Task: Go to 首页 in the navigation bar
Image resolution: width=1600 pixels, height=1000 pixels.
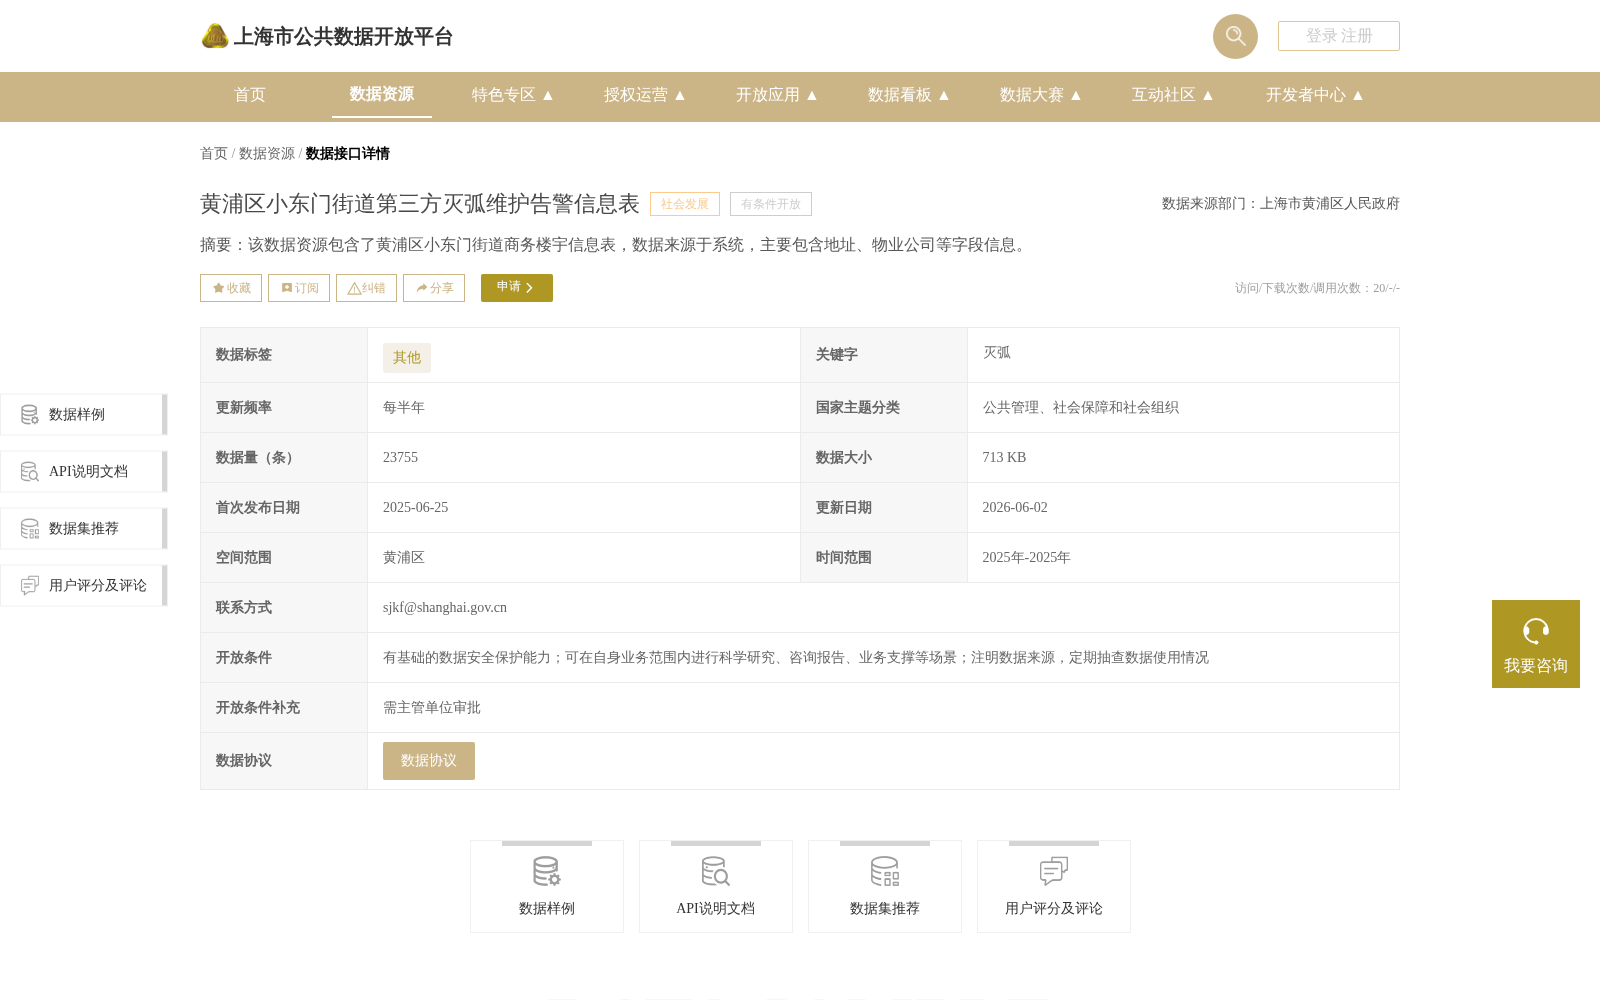Action: click(x=250, y=95)
